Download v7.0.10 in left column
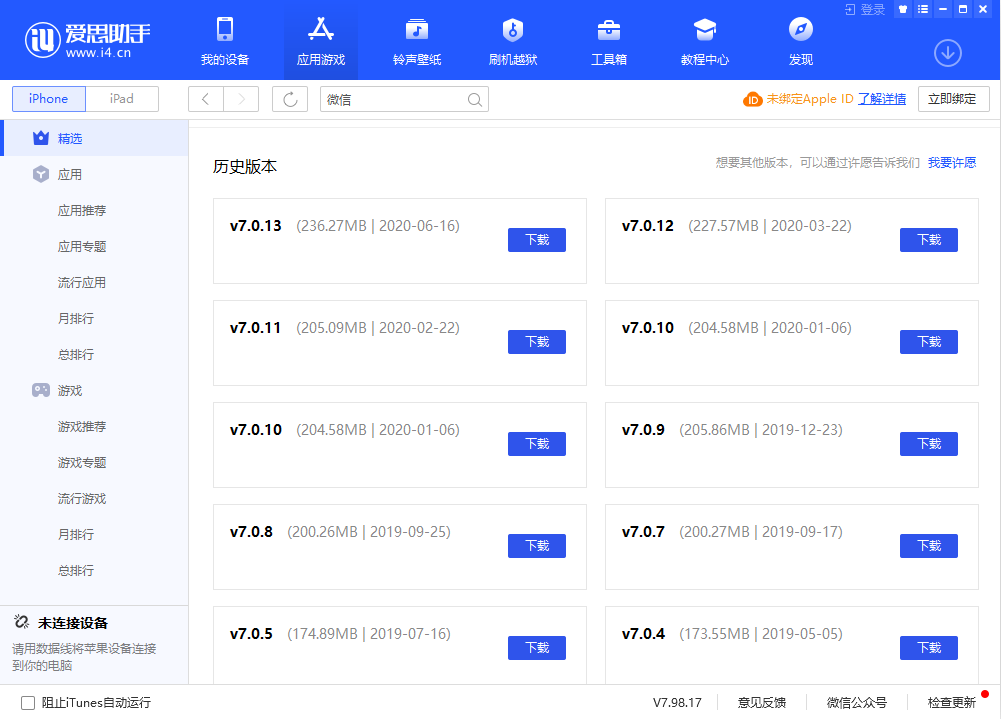The image size is (1001, 719). point(537,444)
